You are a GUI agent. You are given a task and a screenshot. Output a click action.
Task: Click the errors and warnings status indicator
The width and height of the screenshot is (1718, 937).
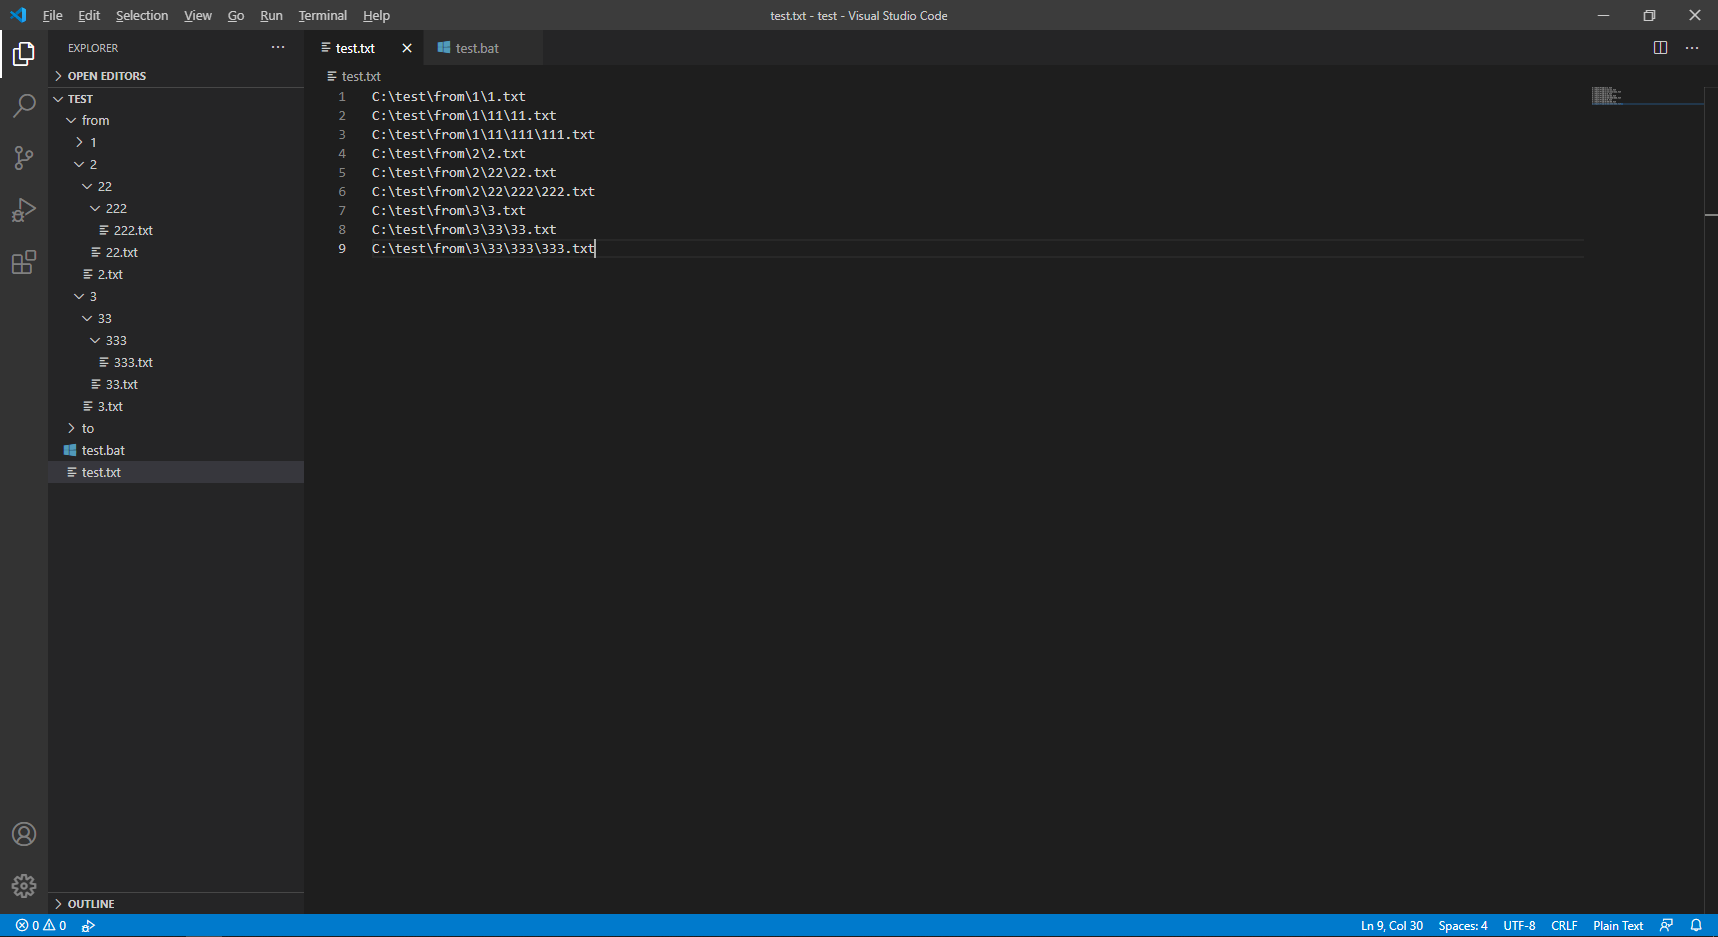point(41,926)
